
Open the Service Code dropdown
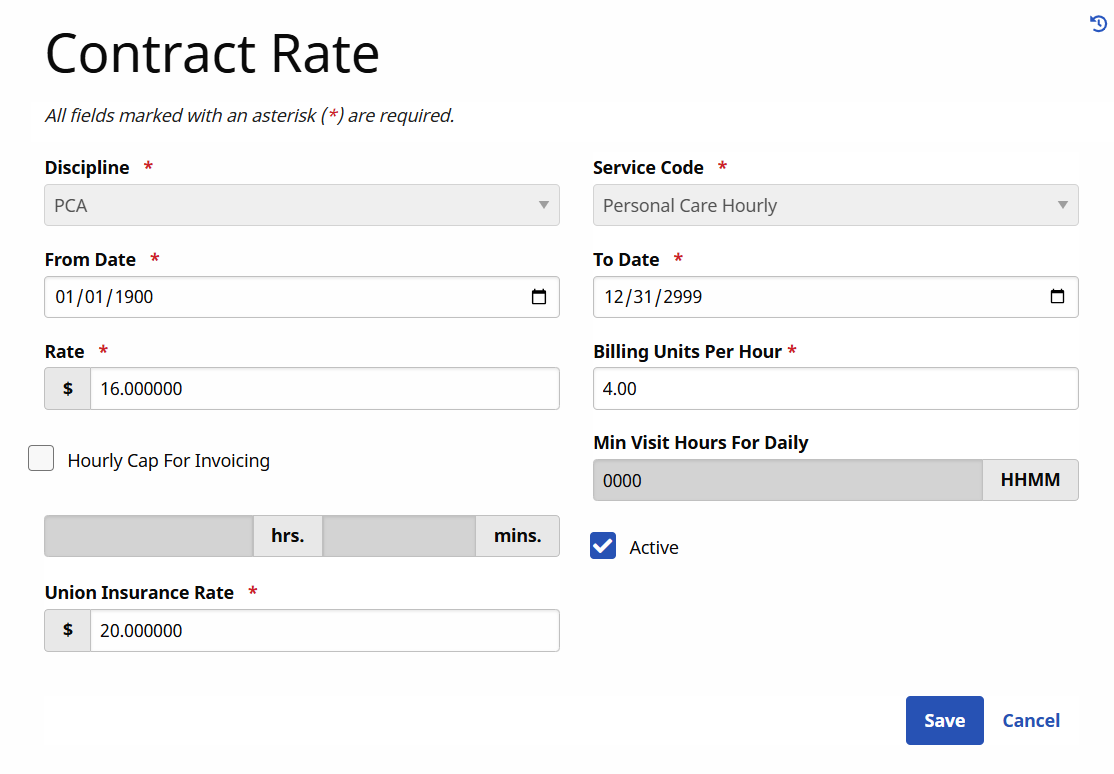(x=835, y=205)
